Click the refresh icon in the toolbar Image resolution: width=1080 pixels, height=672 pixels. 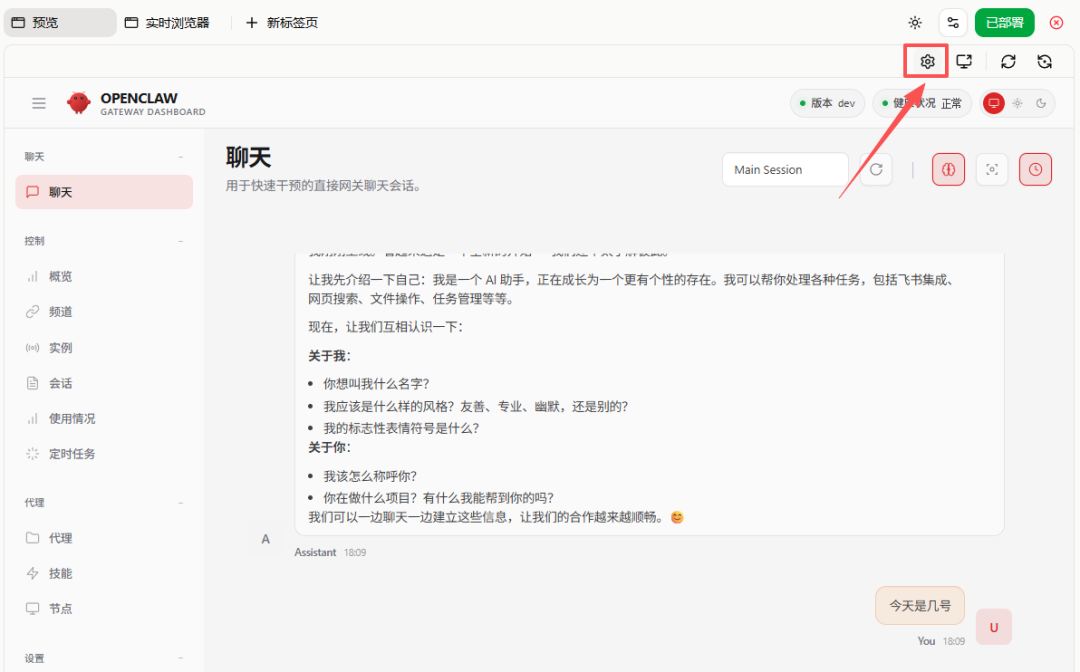[1008, 61]
